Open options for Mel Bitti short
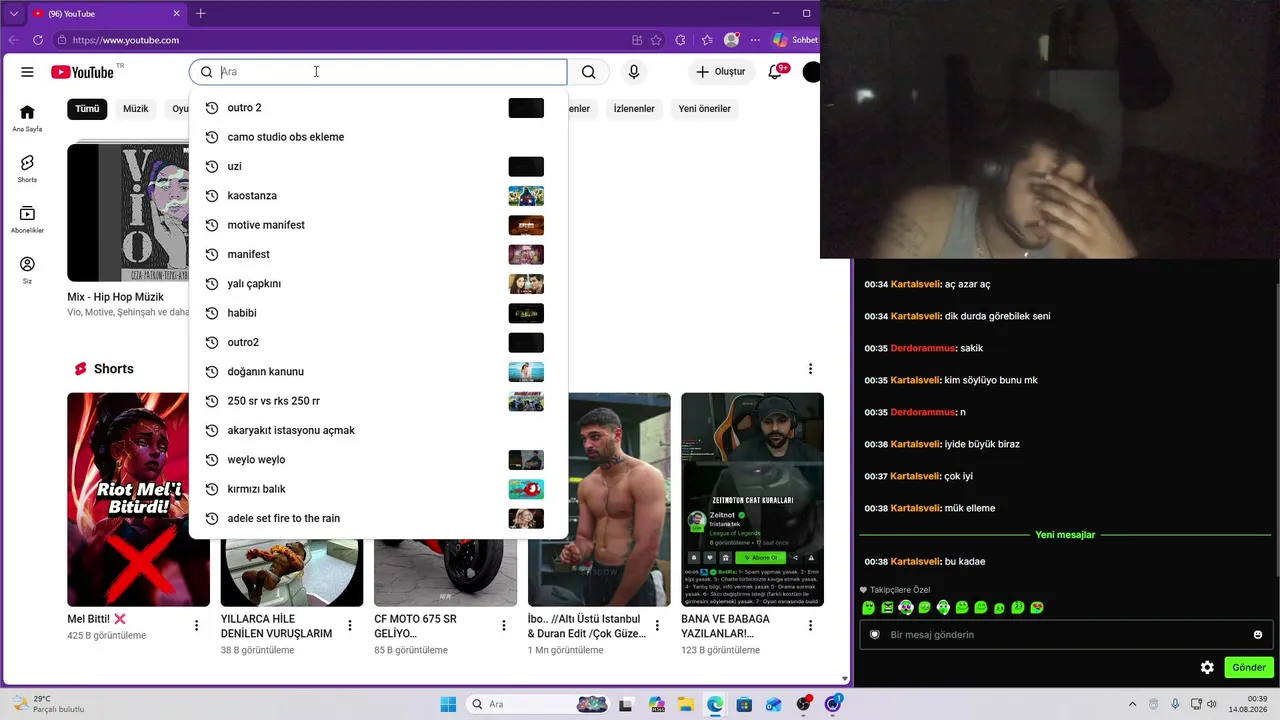This screenshot has width=1280, height=720. [197, 626]
